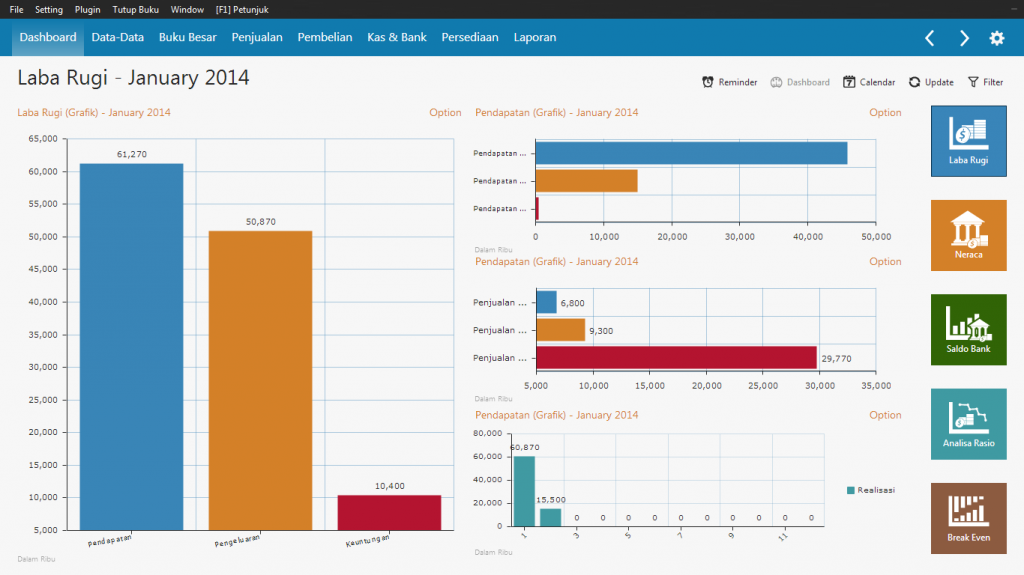The height and width of the screenshot is (575, 1024).
Task: Click the Realisasi legend color swatch
Action: [x=851, y=490]
